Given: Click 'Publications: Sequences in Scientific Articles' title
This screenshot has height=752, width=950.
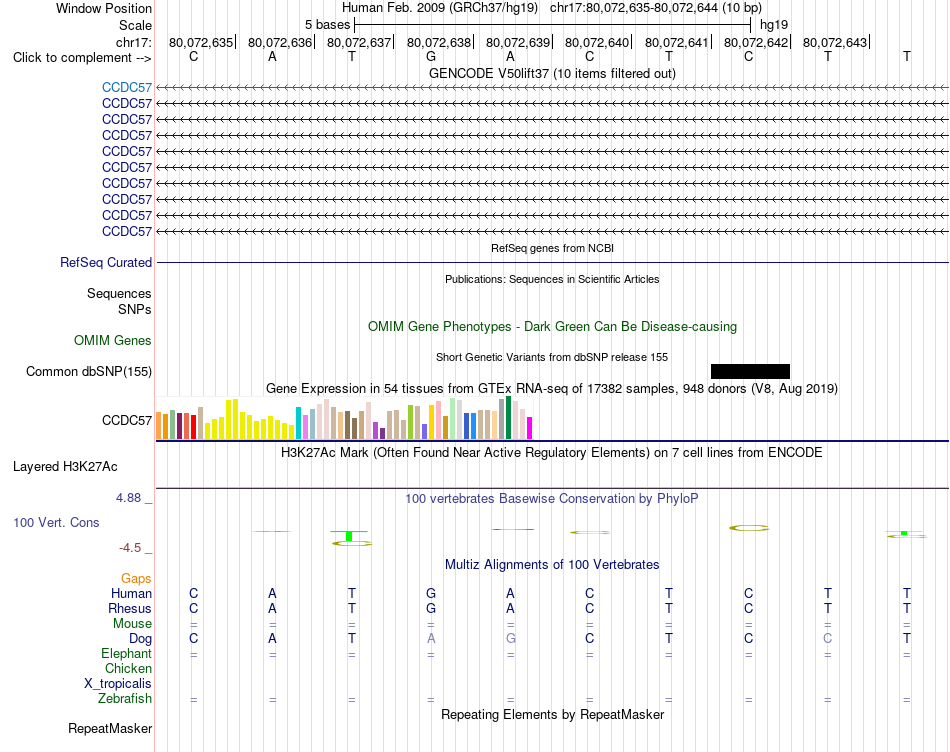Looking at the screenshot, I should (x=552, y=279).
